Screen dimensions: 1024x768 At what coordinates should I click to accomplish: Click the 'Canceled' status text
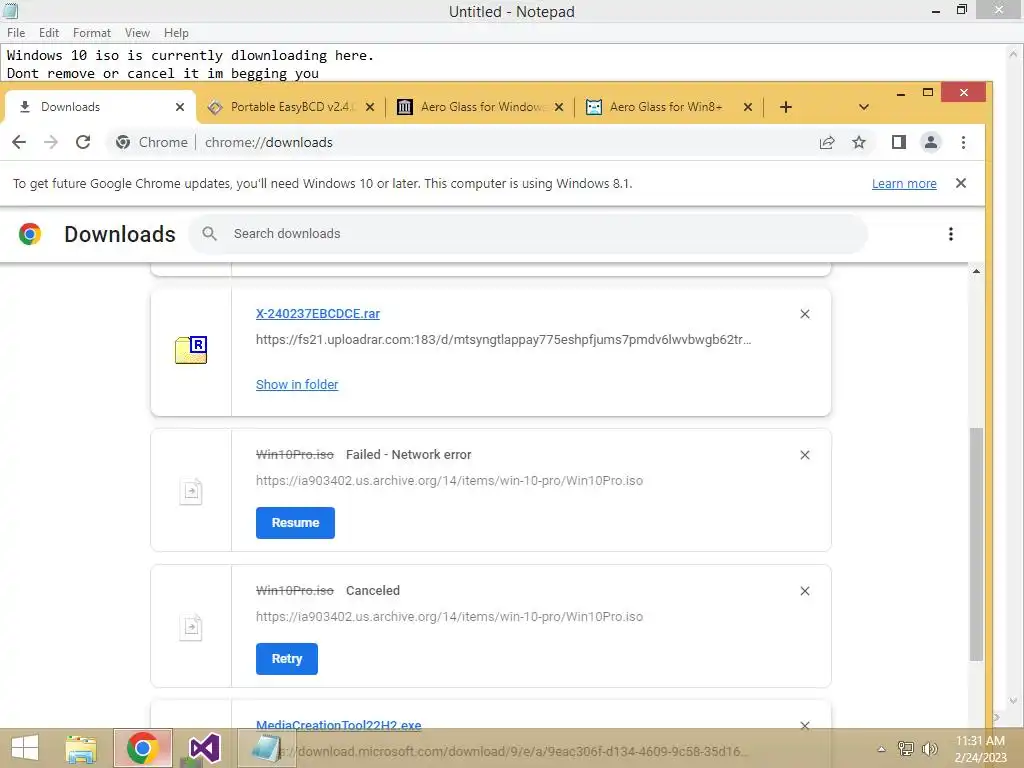(372, 590)
